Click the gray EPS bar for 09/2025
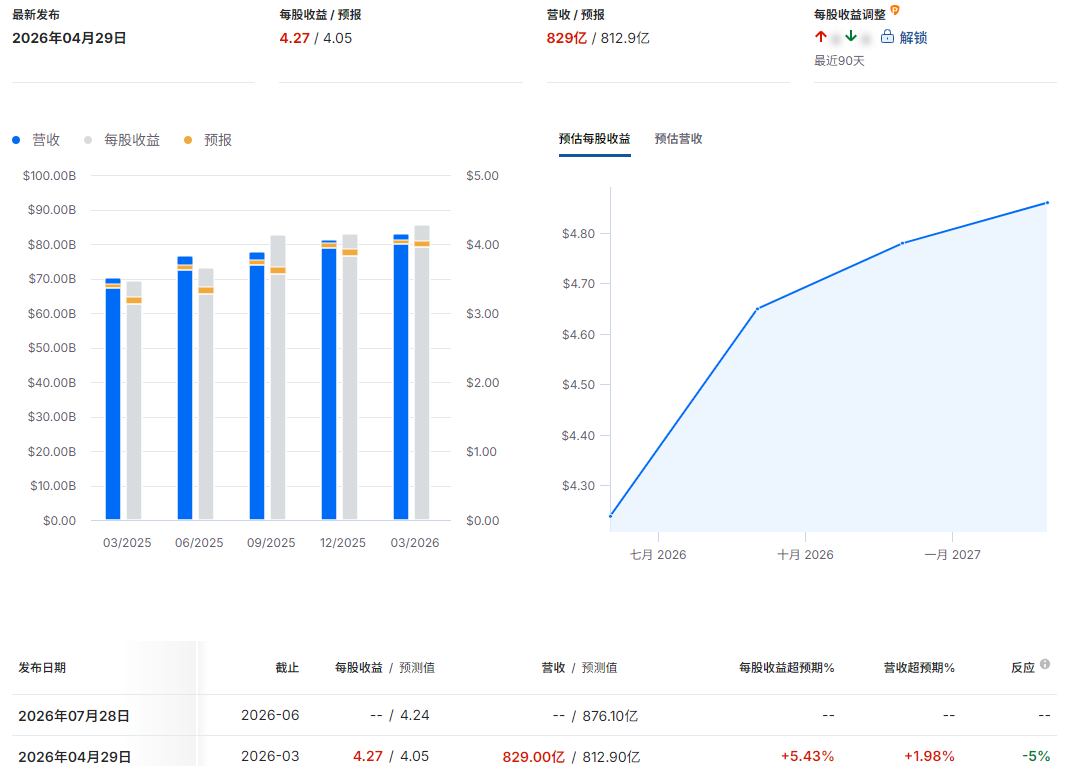This screenshot has height=766, width=1065. pos(278,378)
